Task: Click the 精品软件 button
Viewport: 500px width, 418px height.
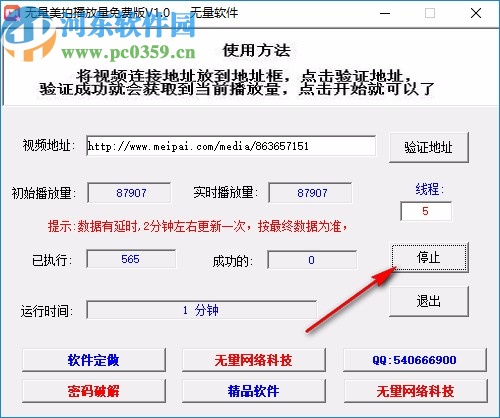Action: tap(254, 391)
